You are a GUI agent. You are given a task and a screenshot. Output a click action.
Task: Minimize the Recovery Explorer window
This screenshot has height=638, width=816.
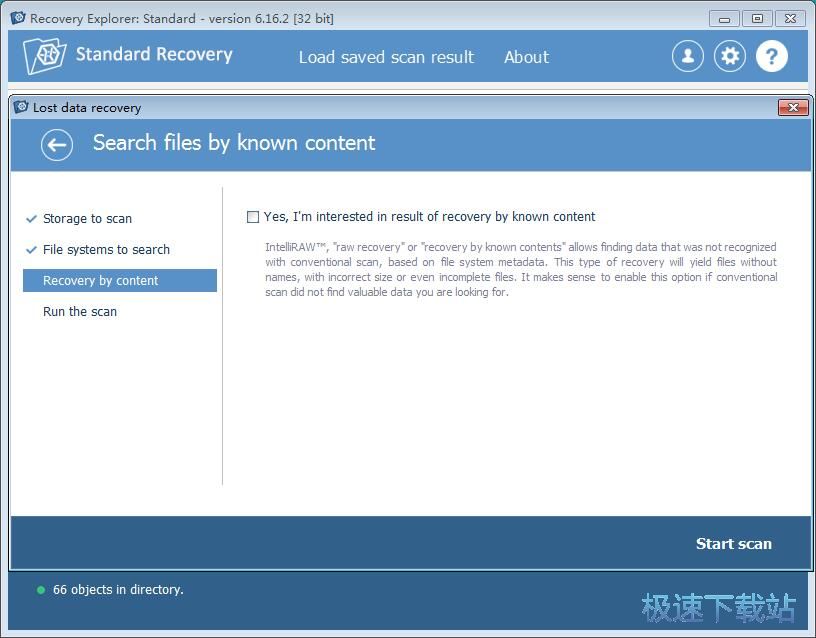724,19
